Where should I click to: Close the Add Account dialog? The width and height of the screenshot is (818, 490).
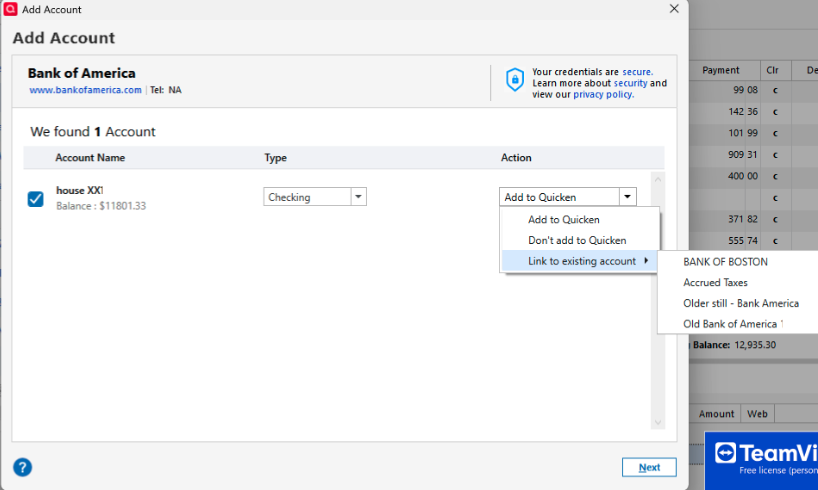click(674, 9)
